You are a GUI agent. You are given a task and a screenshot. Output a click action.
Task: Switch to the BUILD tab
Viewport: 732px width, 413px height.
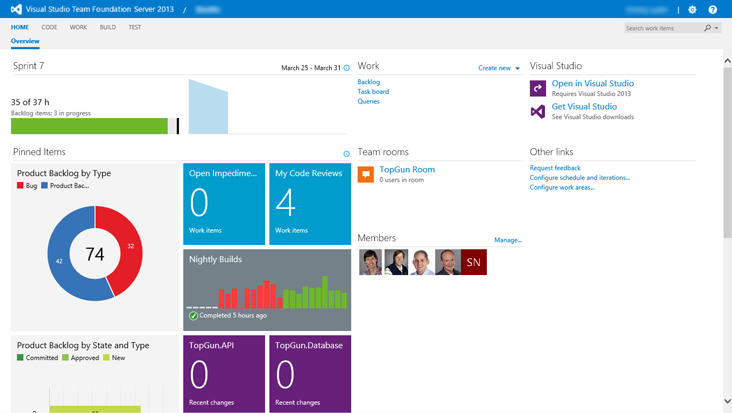[107, 27]
